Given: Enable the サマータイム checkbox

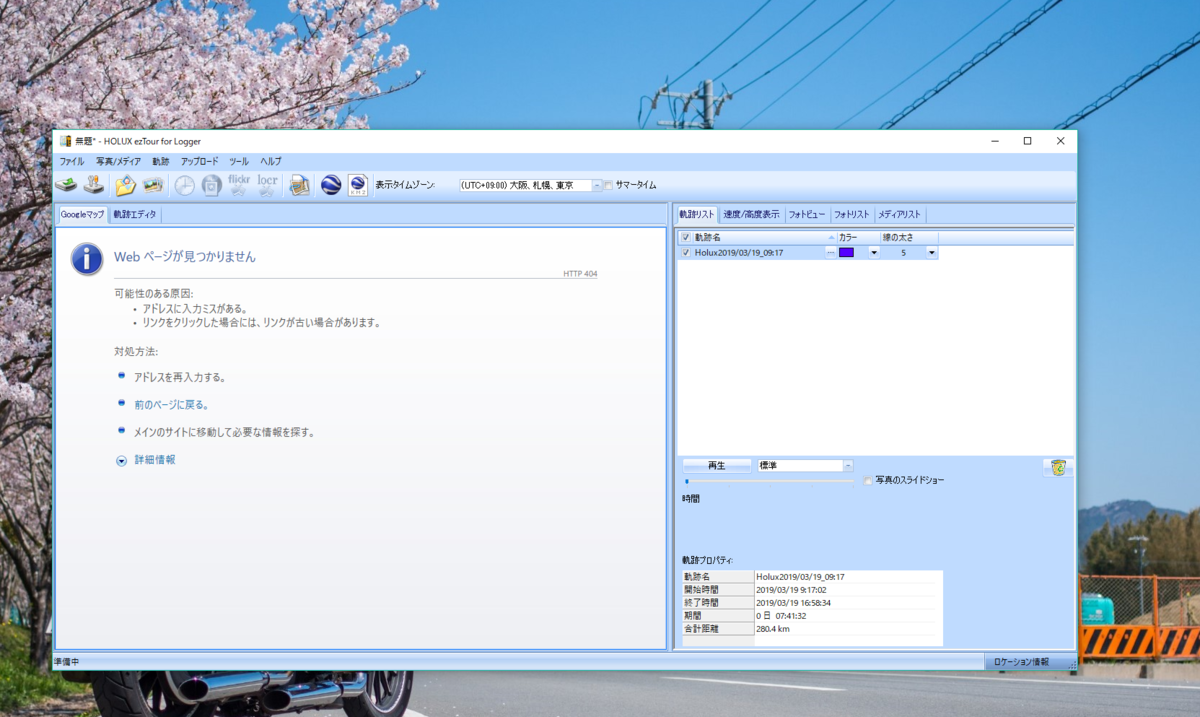Looking at the screenshot, I should [x=608, y=185].
